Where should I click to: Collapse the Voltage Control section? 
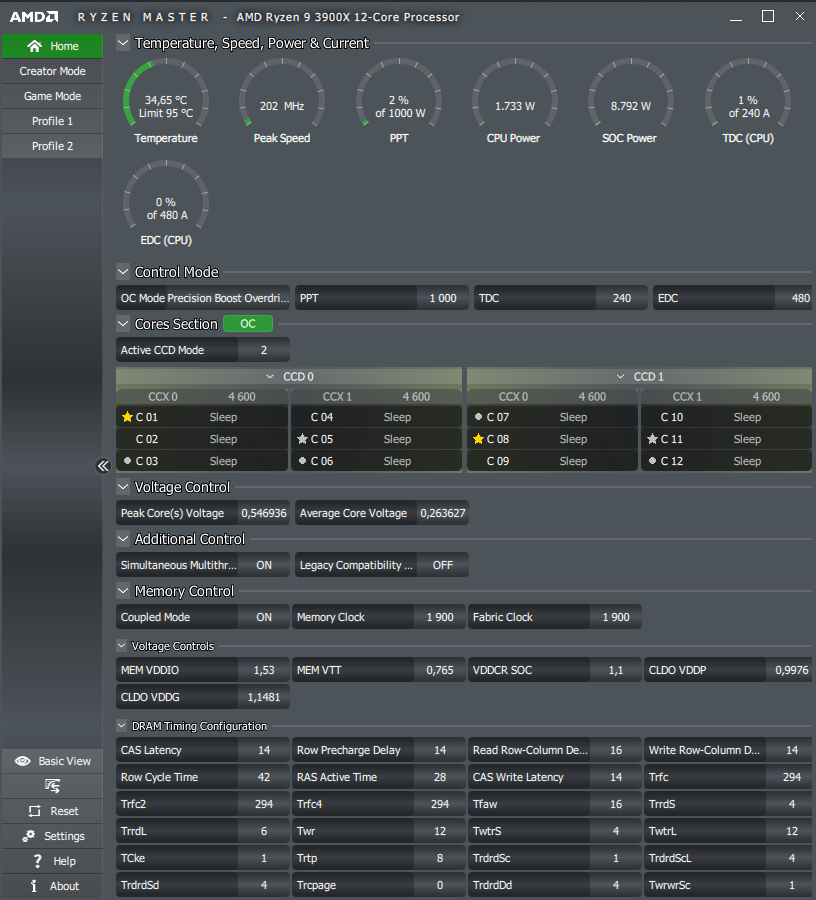[x=123, y=487]
